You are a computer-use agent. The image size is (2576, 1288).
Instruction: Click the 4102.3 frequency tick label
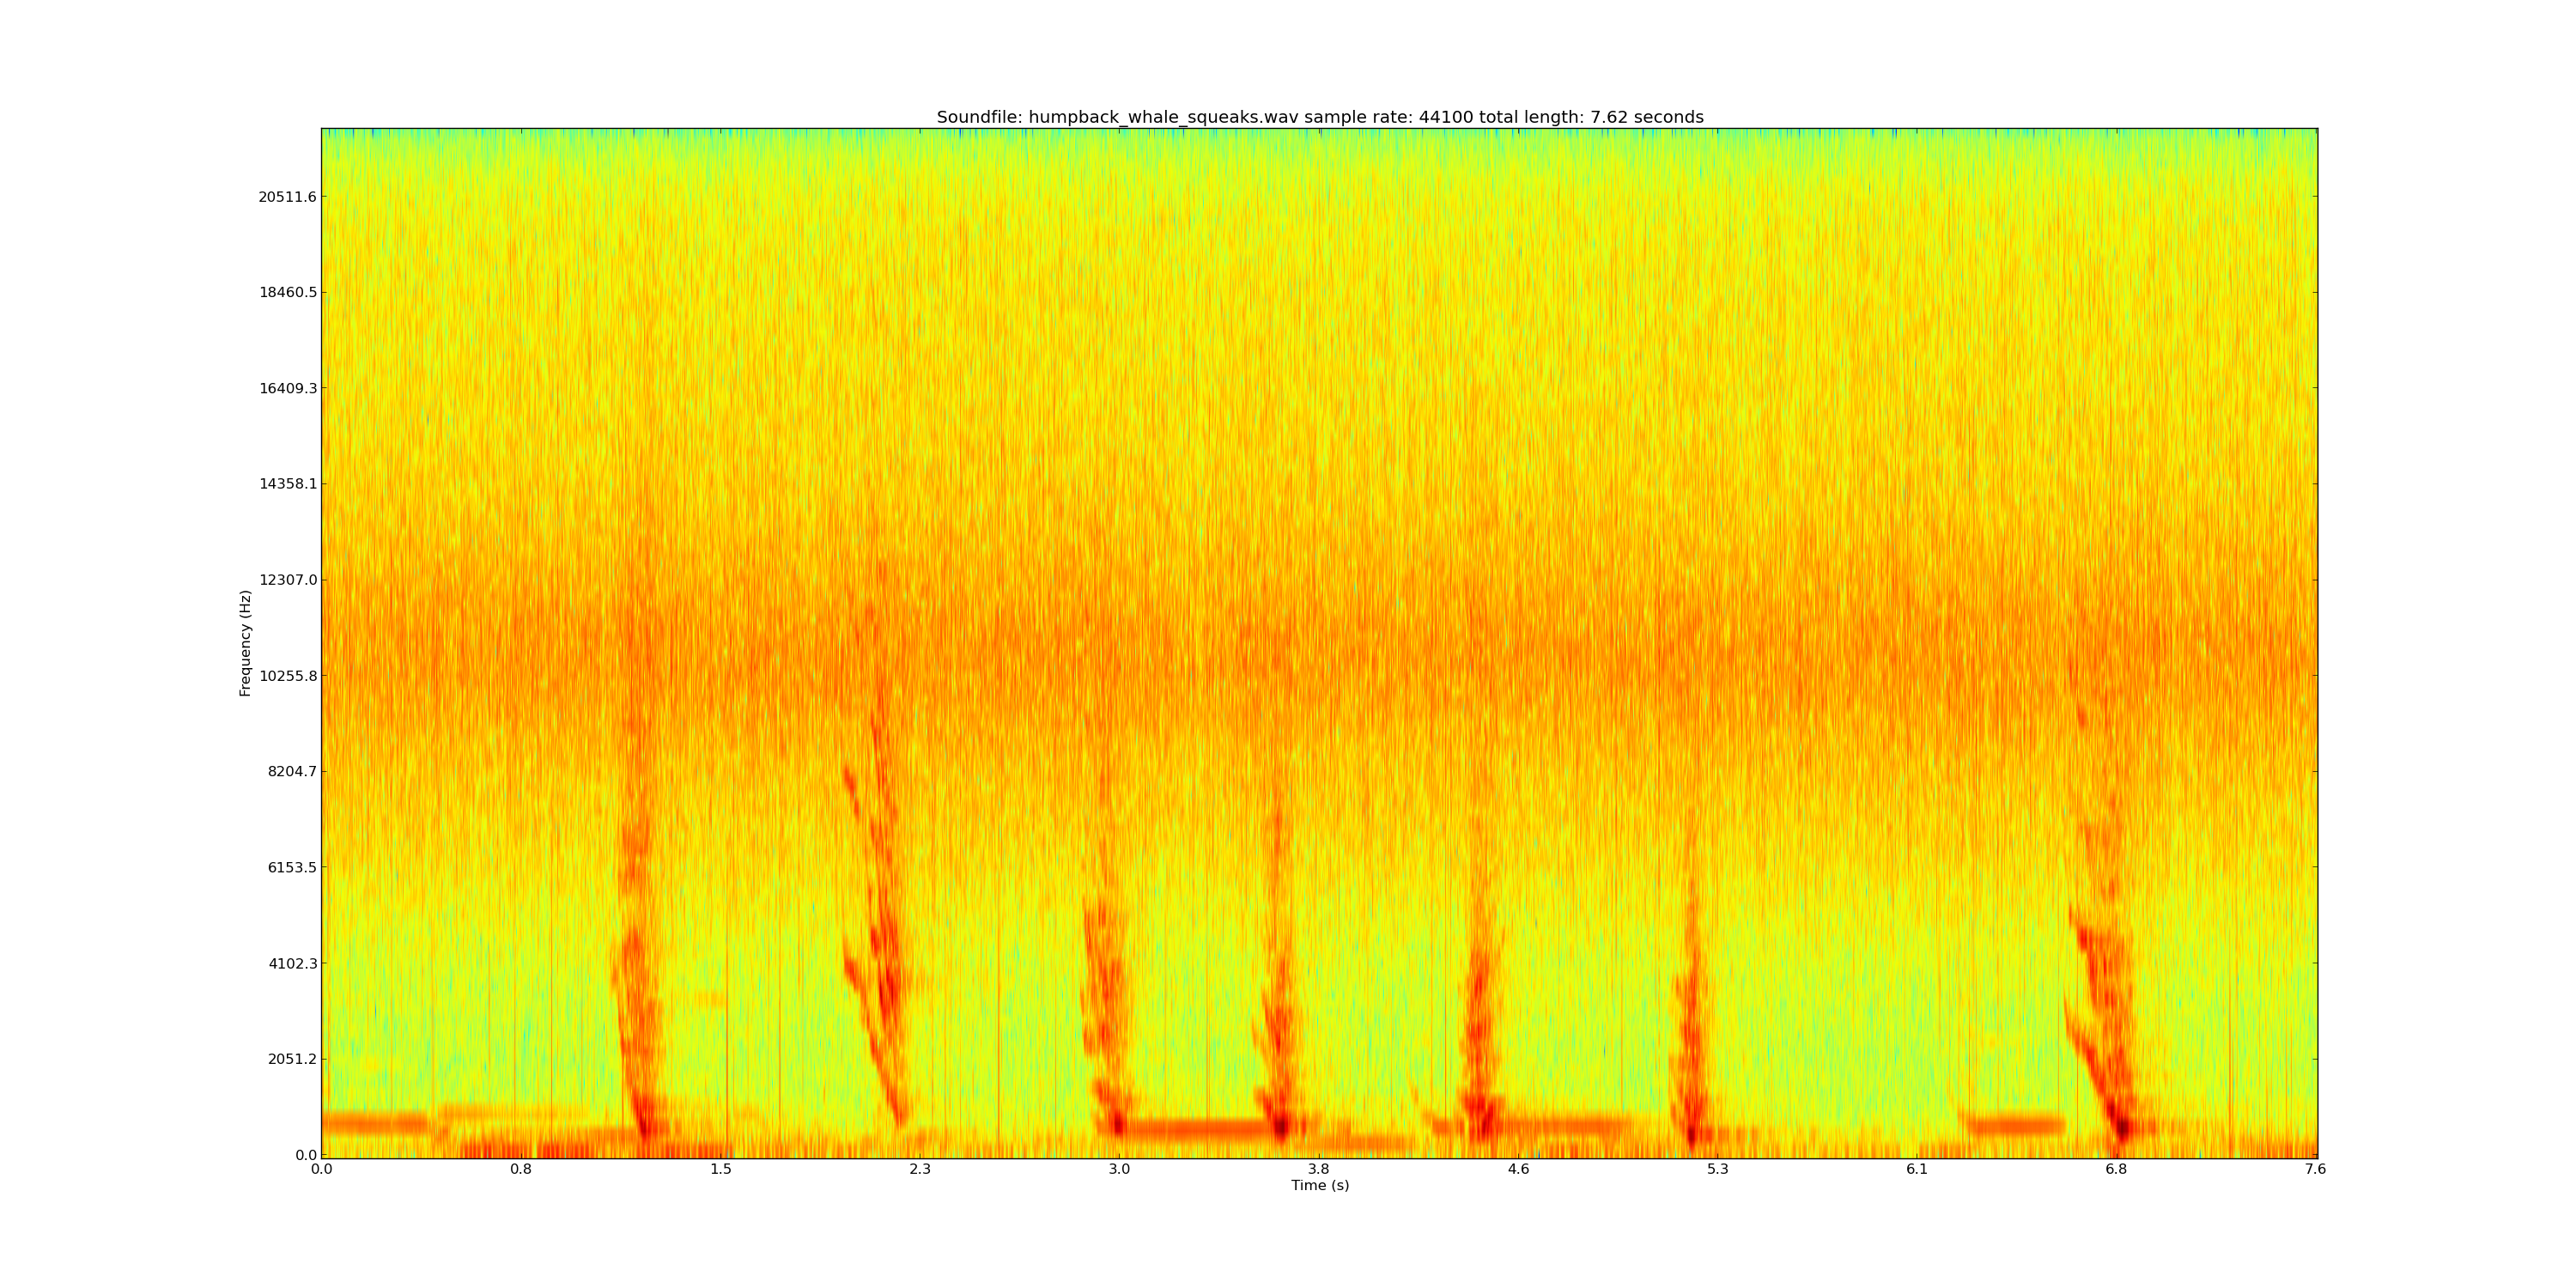coord(291,964)
